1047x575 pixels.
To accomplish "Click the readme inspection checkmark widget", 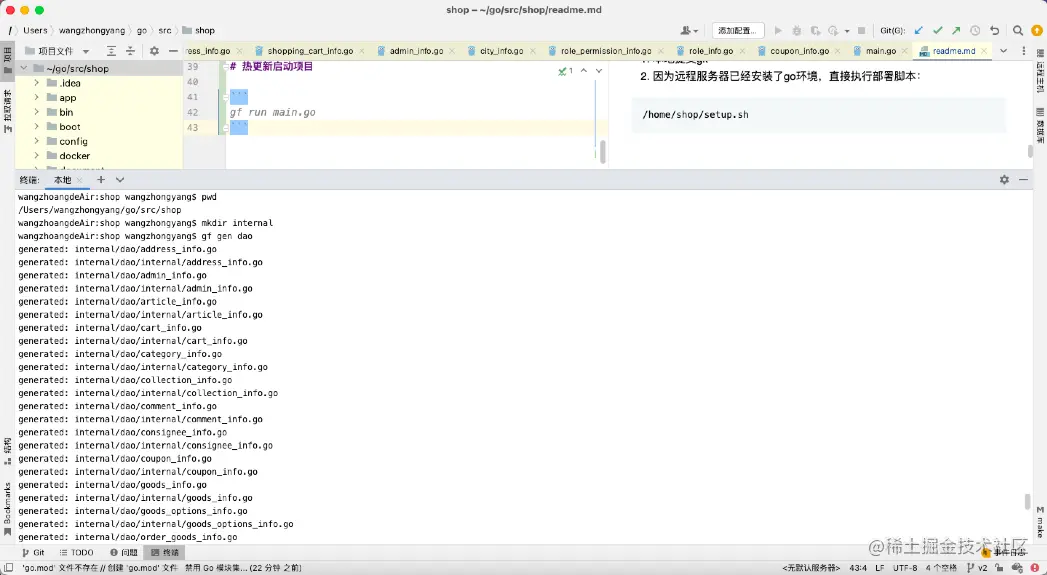I will point(566,71).
